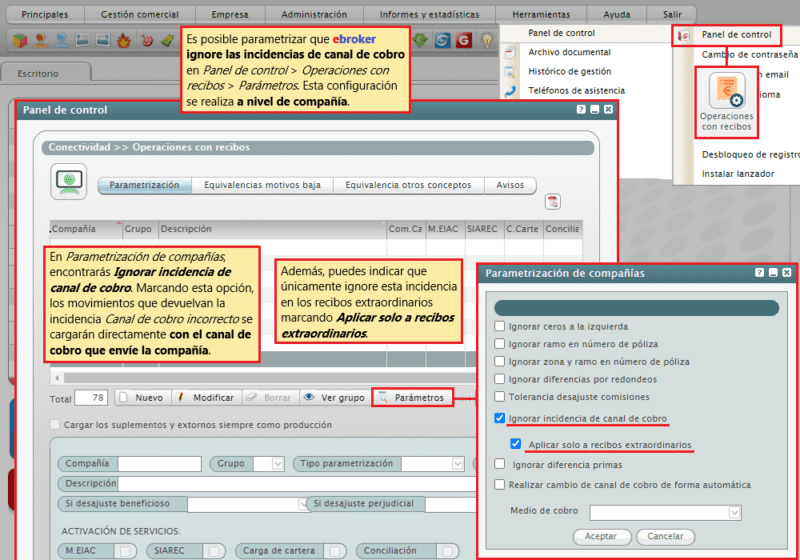Toggle the SIAREC service checkbox
Image resolution: width=800 pixels, height=560 pixels.
pyautogui.click(x=214, y=551)
